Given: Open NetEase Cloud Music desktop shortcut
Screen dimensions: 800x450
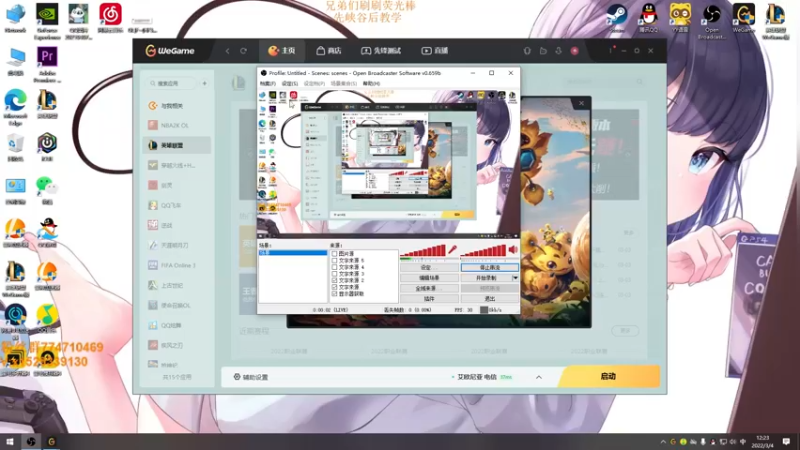Looking at the screenshot, I should [110, 18].
